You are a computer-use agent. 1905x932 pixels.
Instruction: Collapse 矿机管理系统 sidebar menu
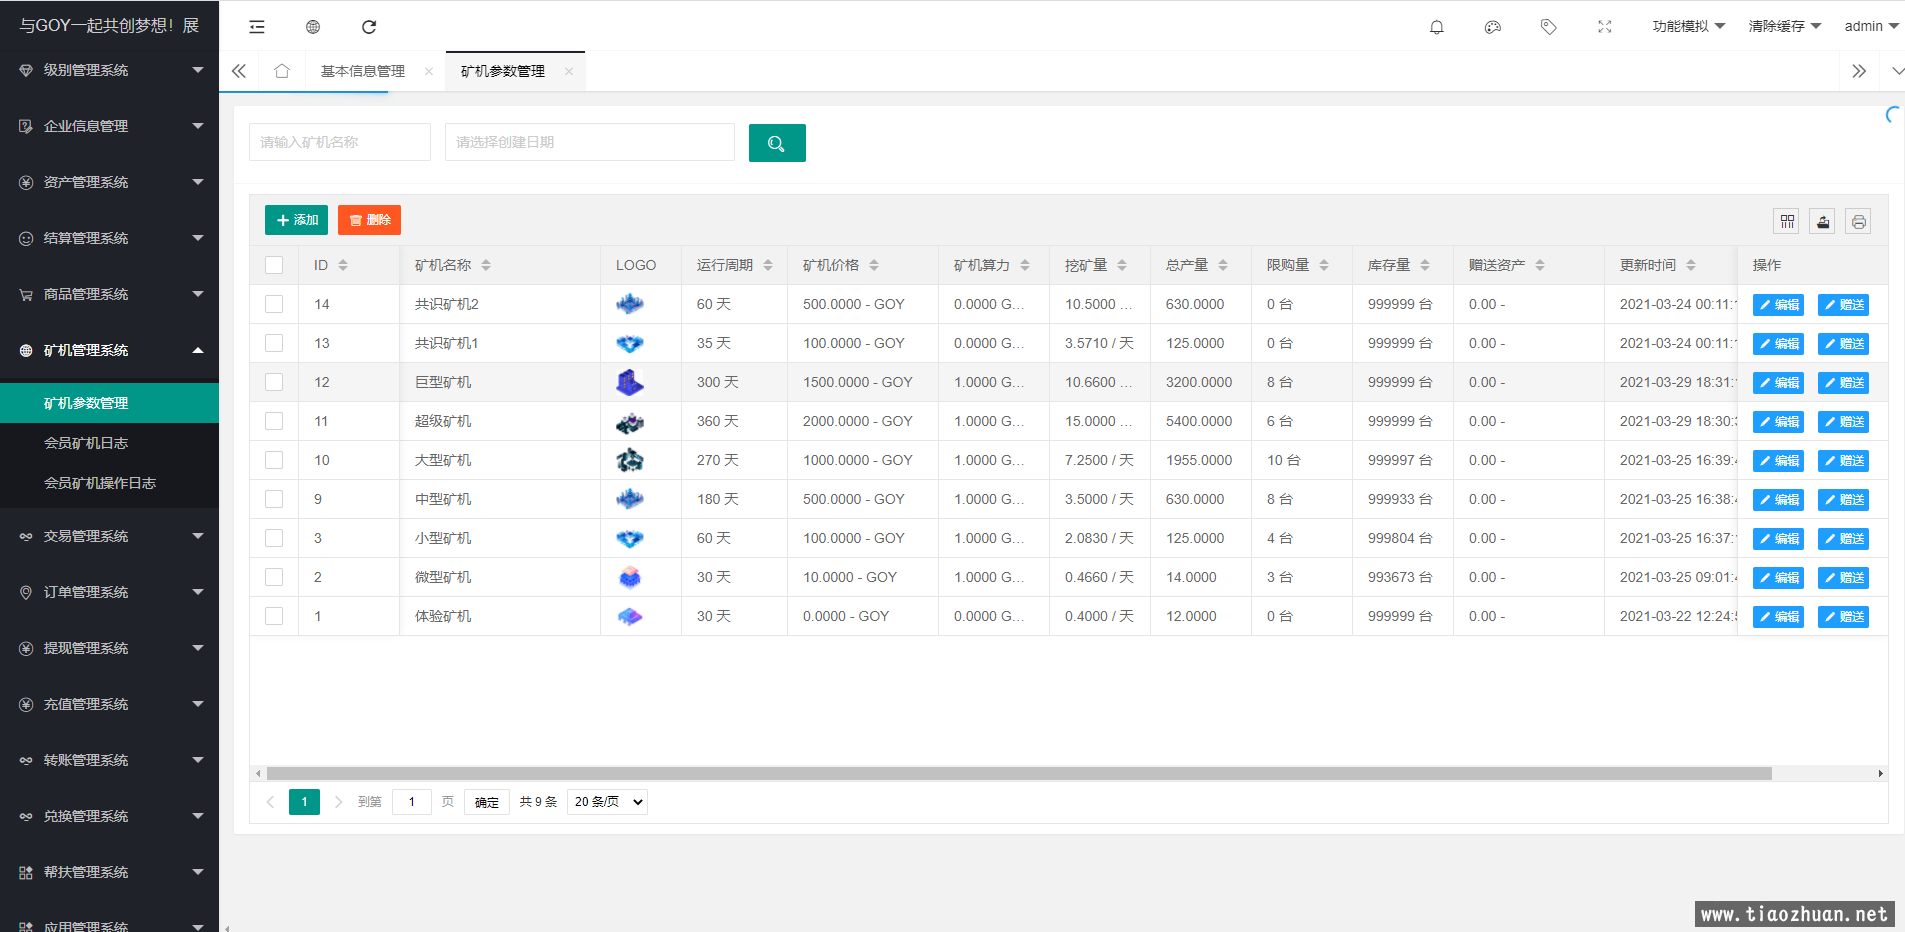pos(109,350)
